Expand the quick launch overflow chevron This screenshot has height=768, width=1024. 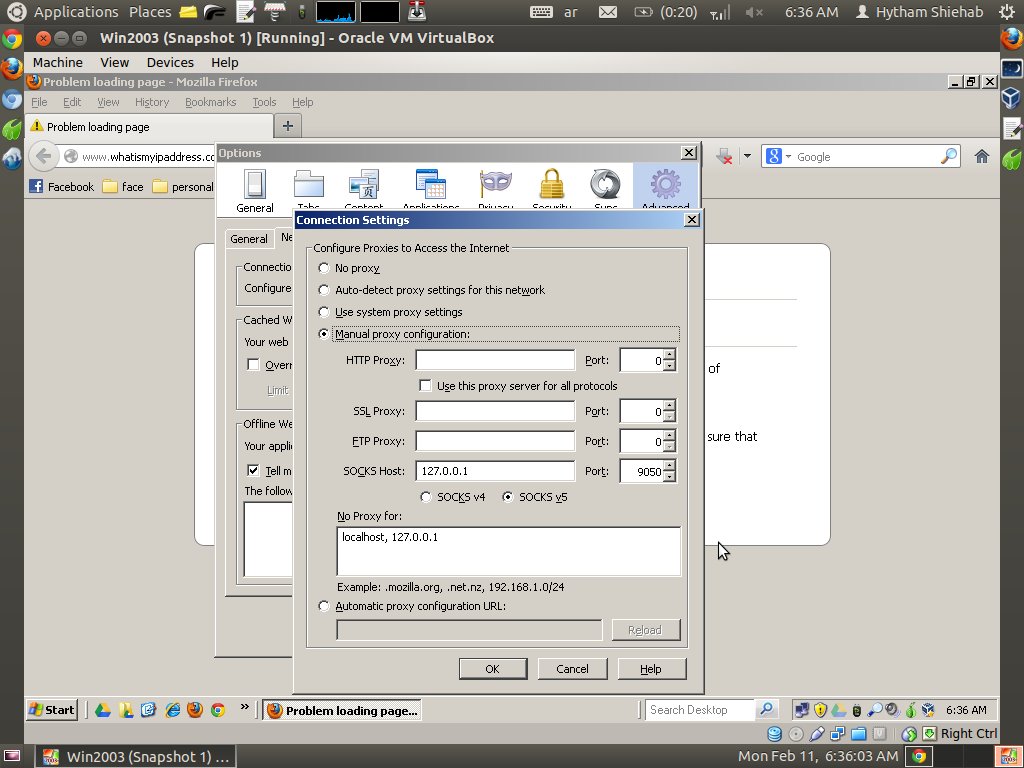244,706
